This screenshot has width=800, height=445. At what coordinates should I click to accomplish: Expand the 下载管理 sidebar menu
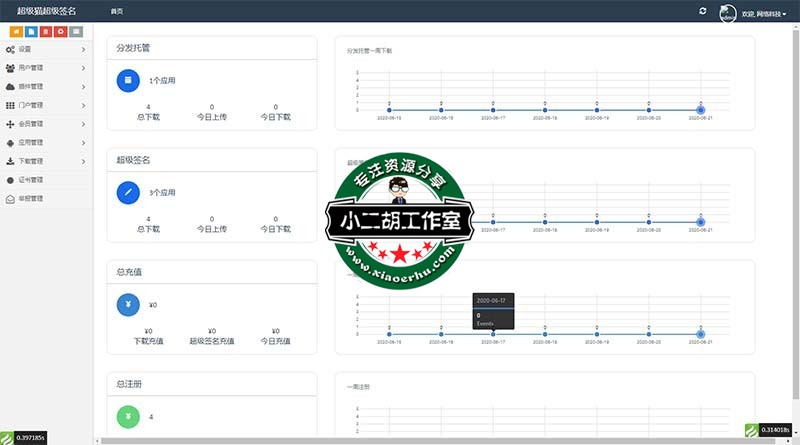coord(45,161)
